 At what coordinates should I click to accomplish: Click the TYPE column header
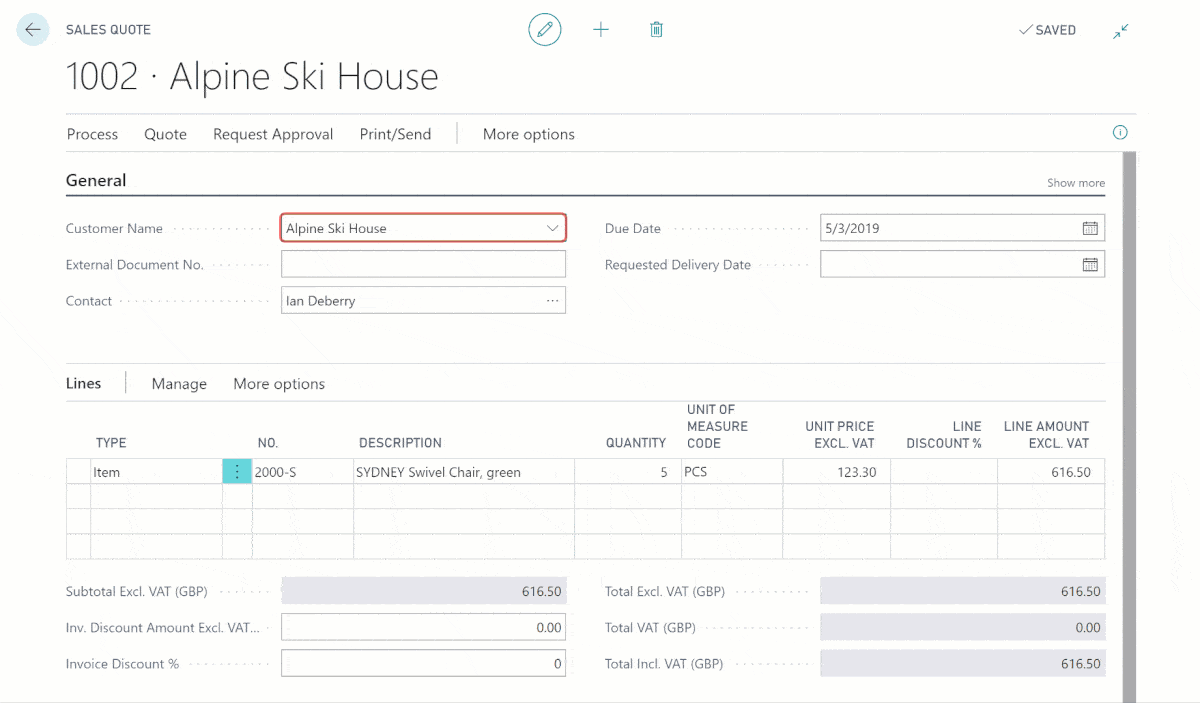(111, 443)
